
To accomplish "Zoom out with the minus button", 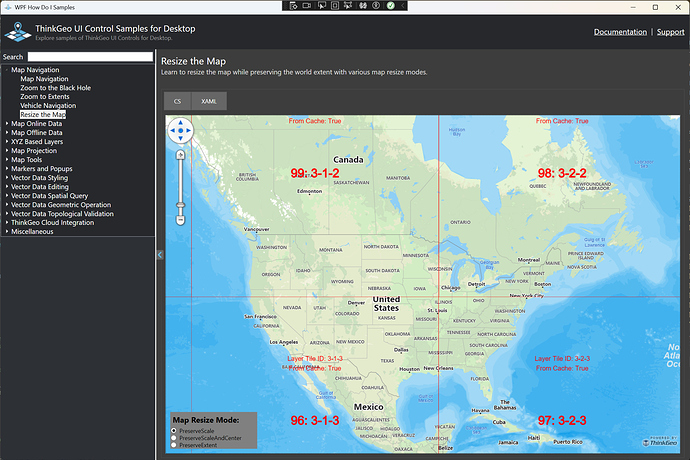I will click(x=180, y=220).
